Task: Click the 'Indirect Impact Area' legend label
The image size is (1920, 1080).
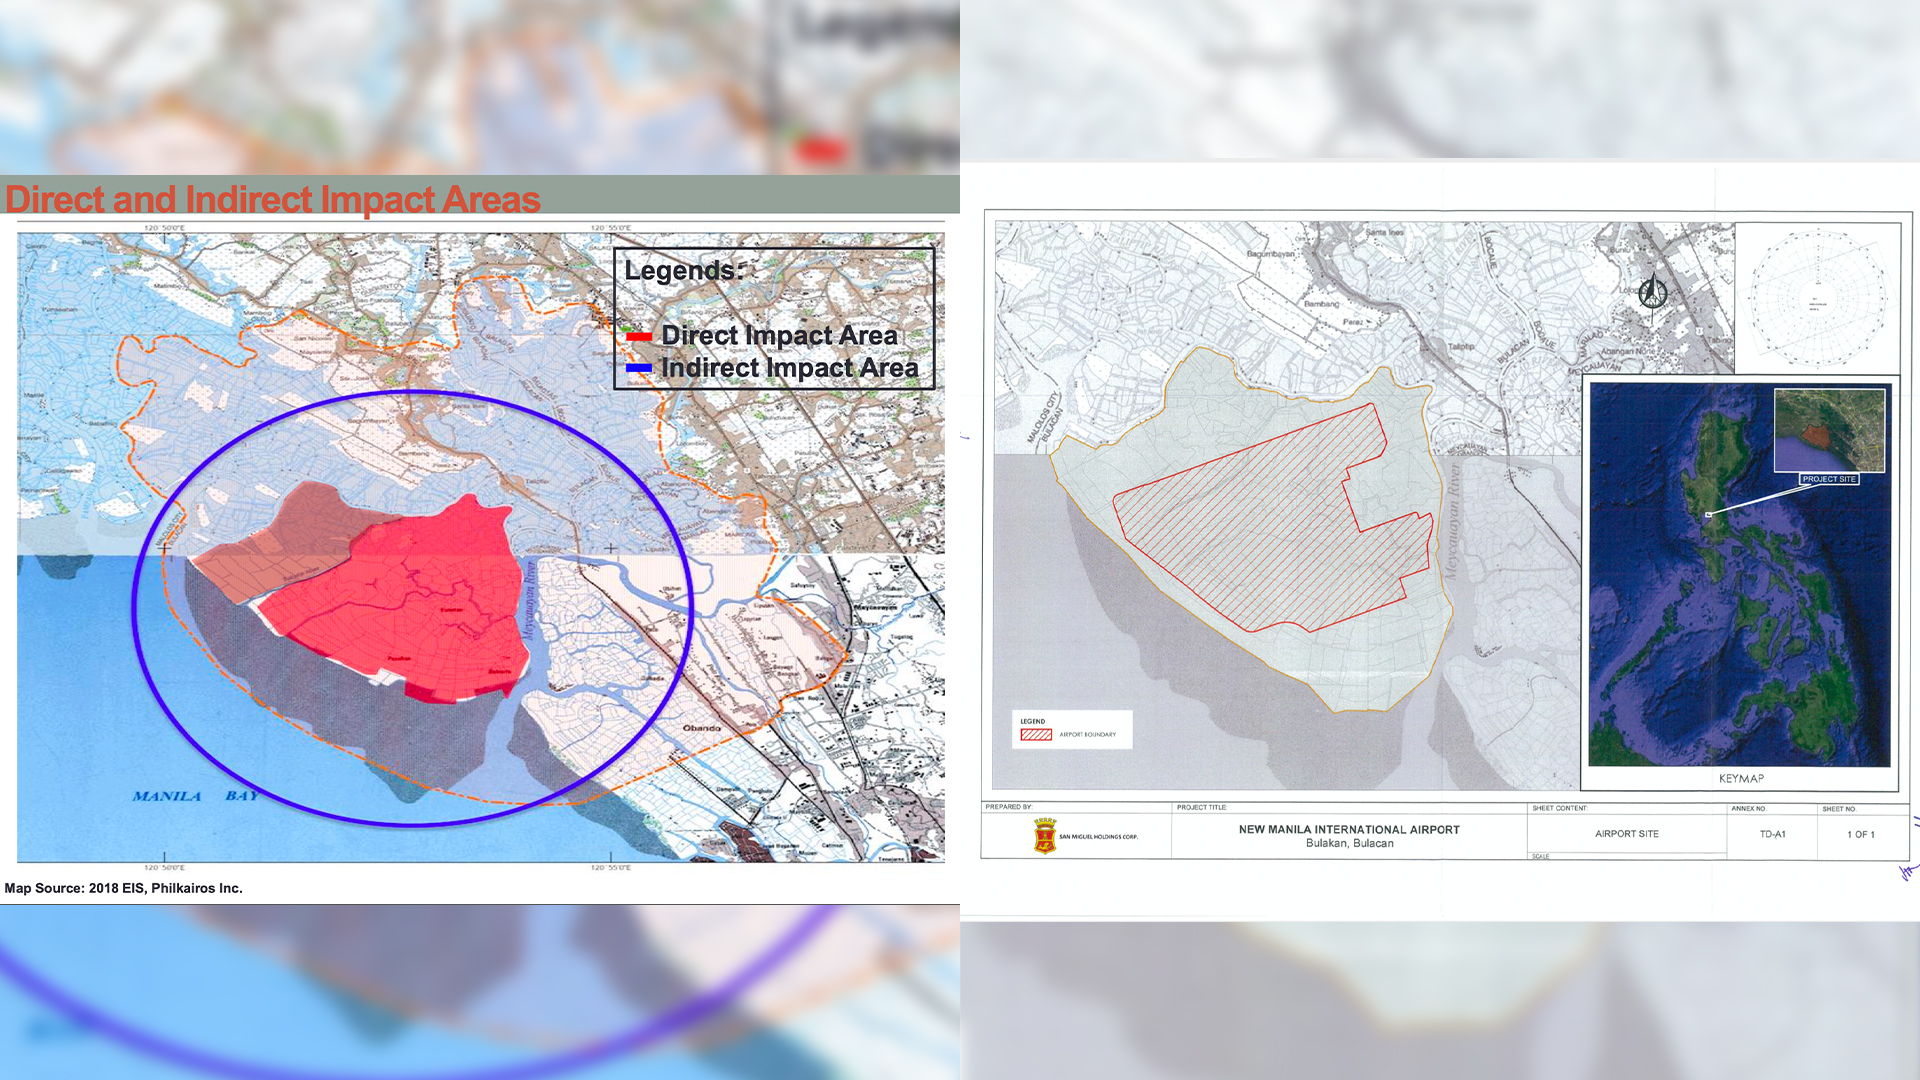Action: click(790, 368)
